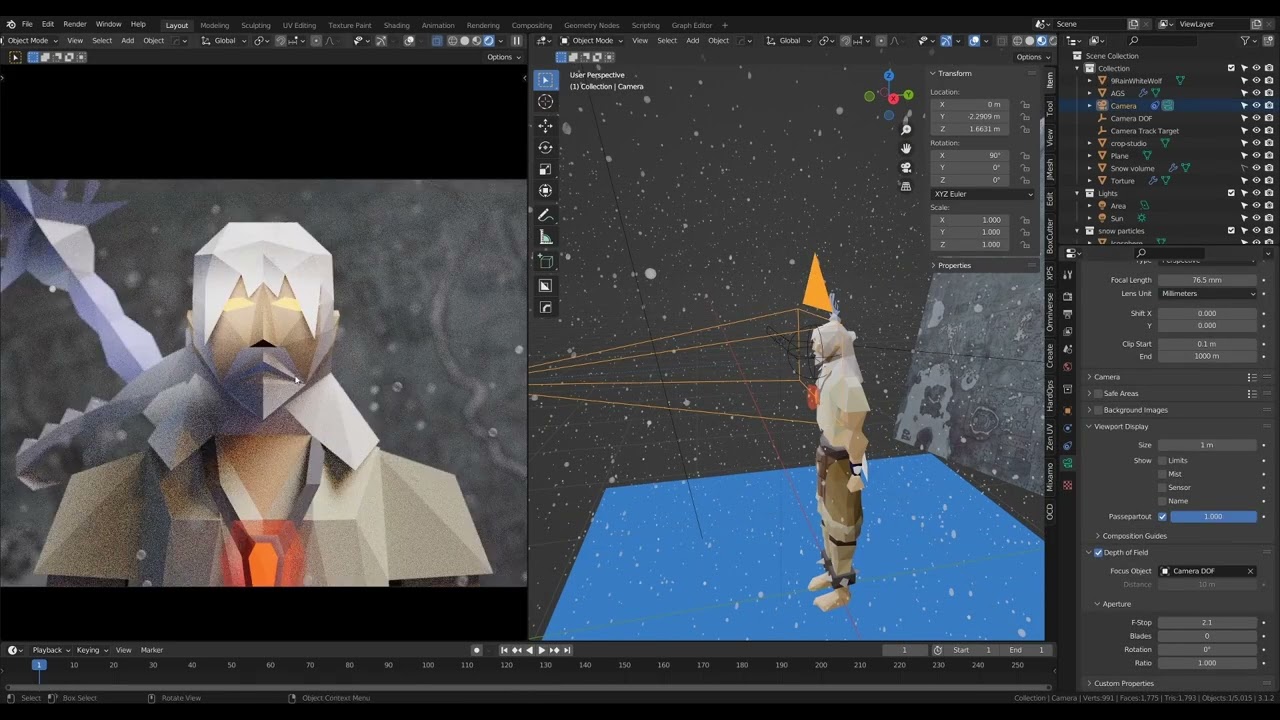Switch to the Shading workspace tab
1280x720 pixels.
[396, 25]
